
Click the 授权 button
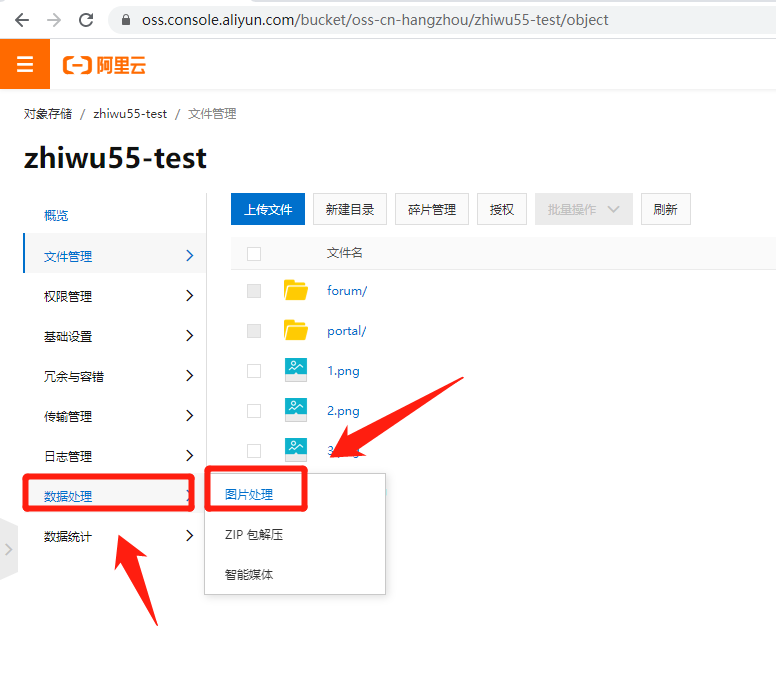pyautogui.click(x=502, y=209)
